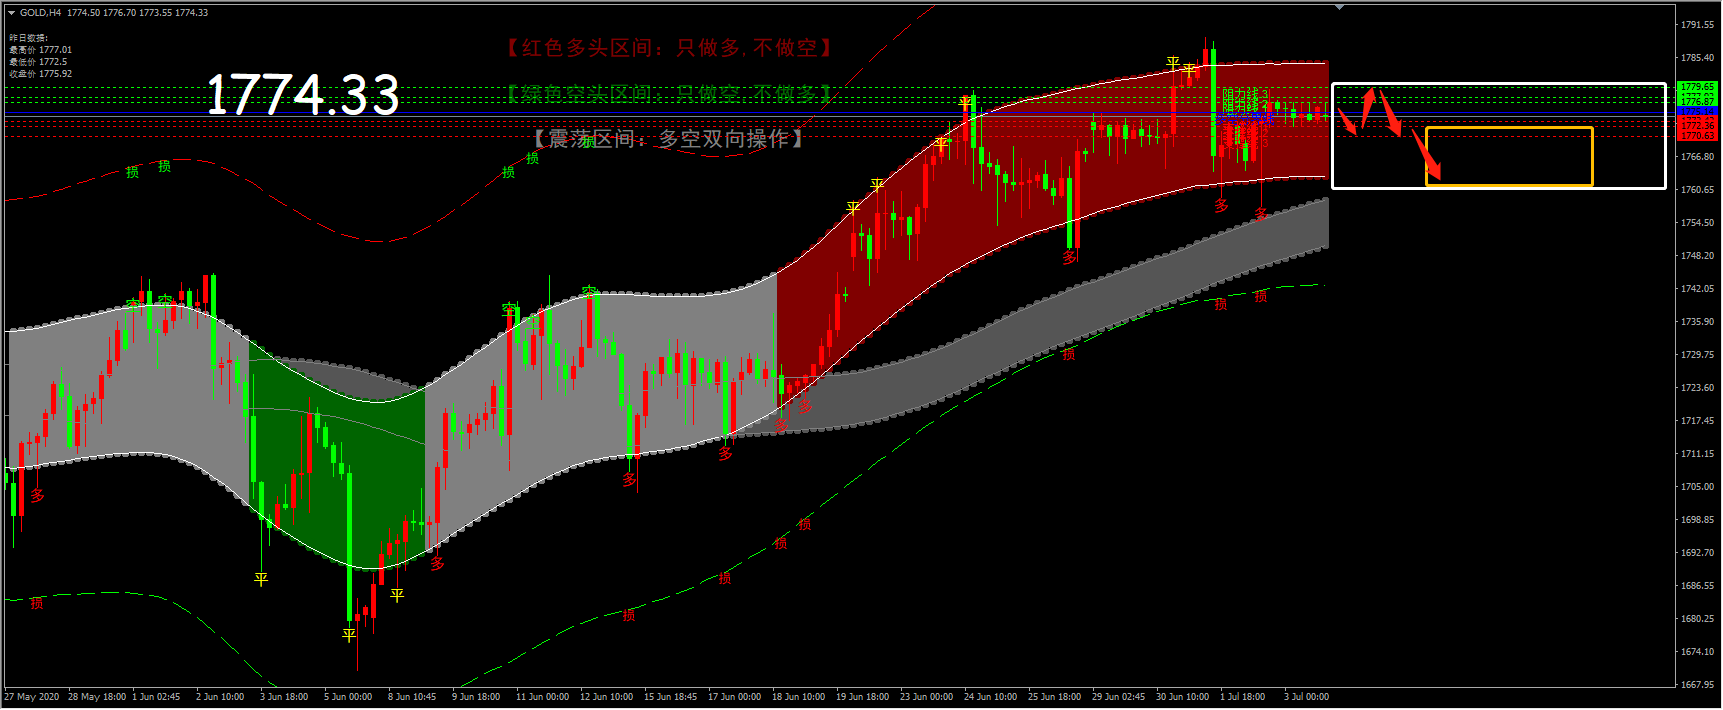
Task: Select the 最低价 1772.5 line
Action: [x=38, y=62]
